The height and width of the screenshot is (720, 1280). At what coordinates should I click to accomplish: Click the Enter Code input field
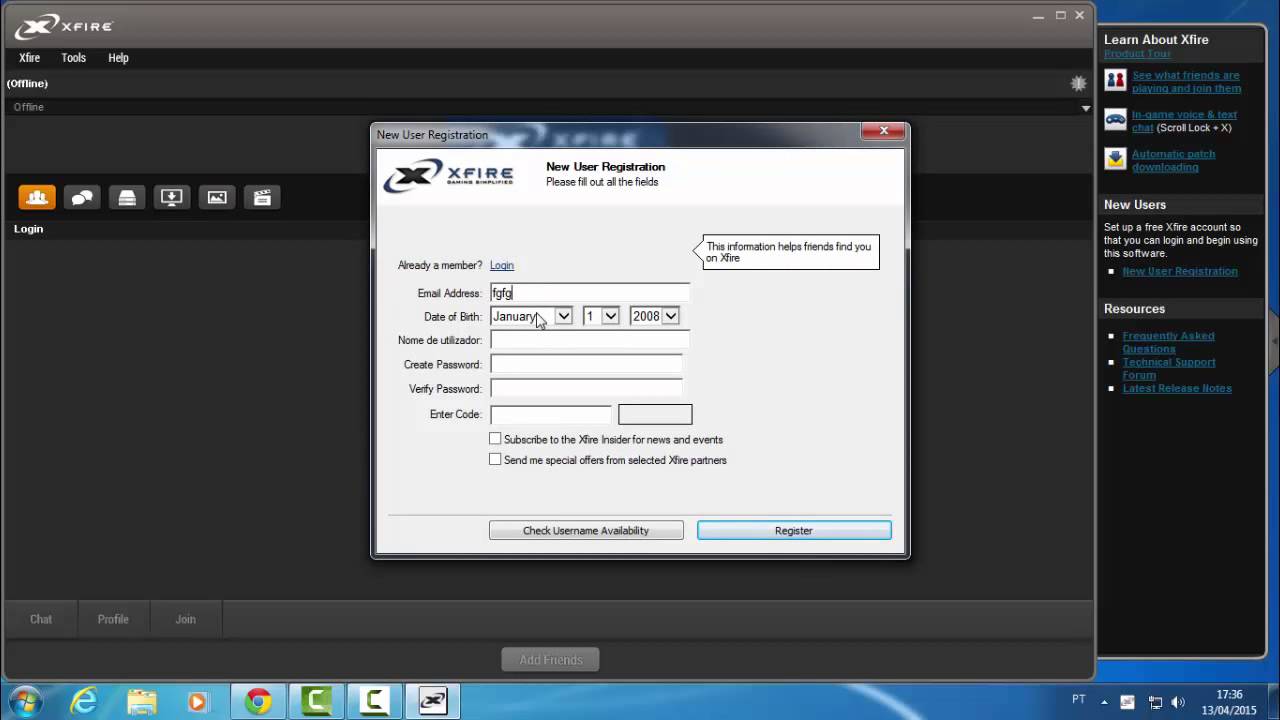550,414
